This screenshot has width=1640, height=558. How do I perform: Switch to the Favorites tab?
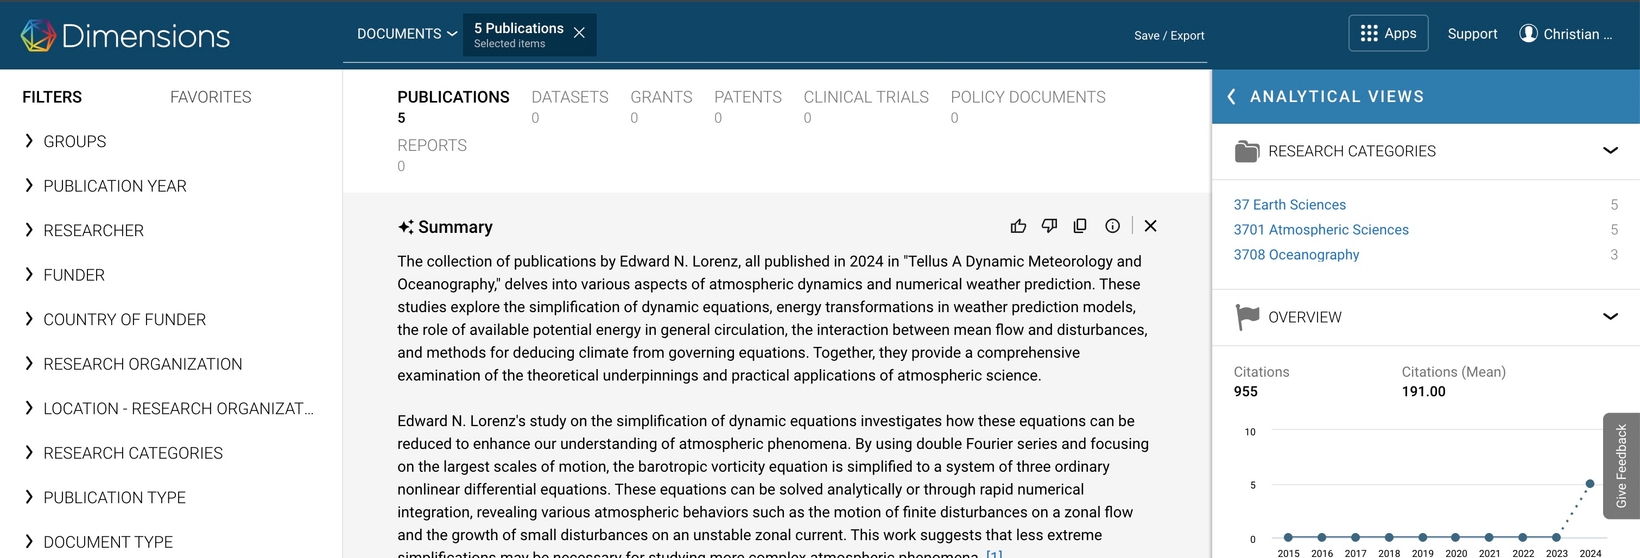pyautogui.click(x=210, y=97)
